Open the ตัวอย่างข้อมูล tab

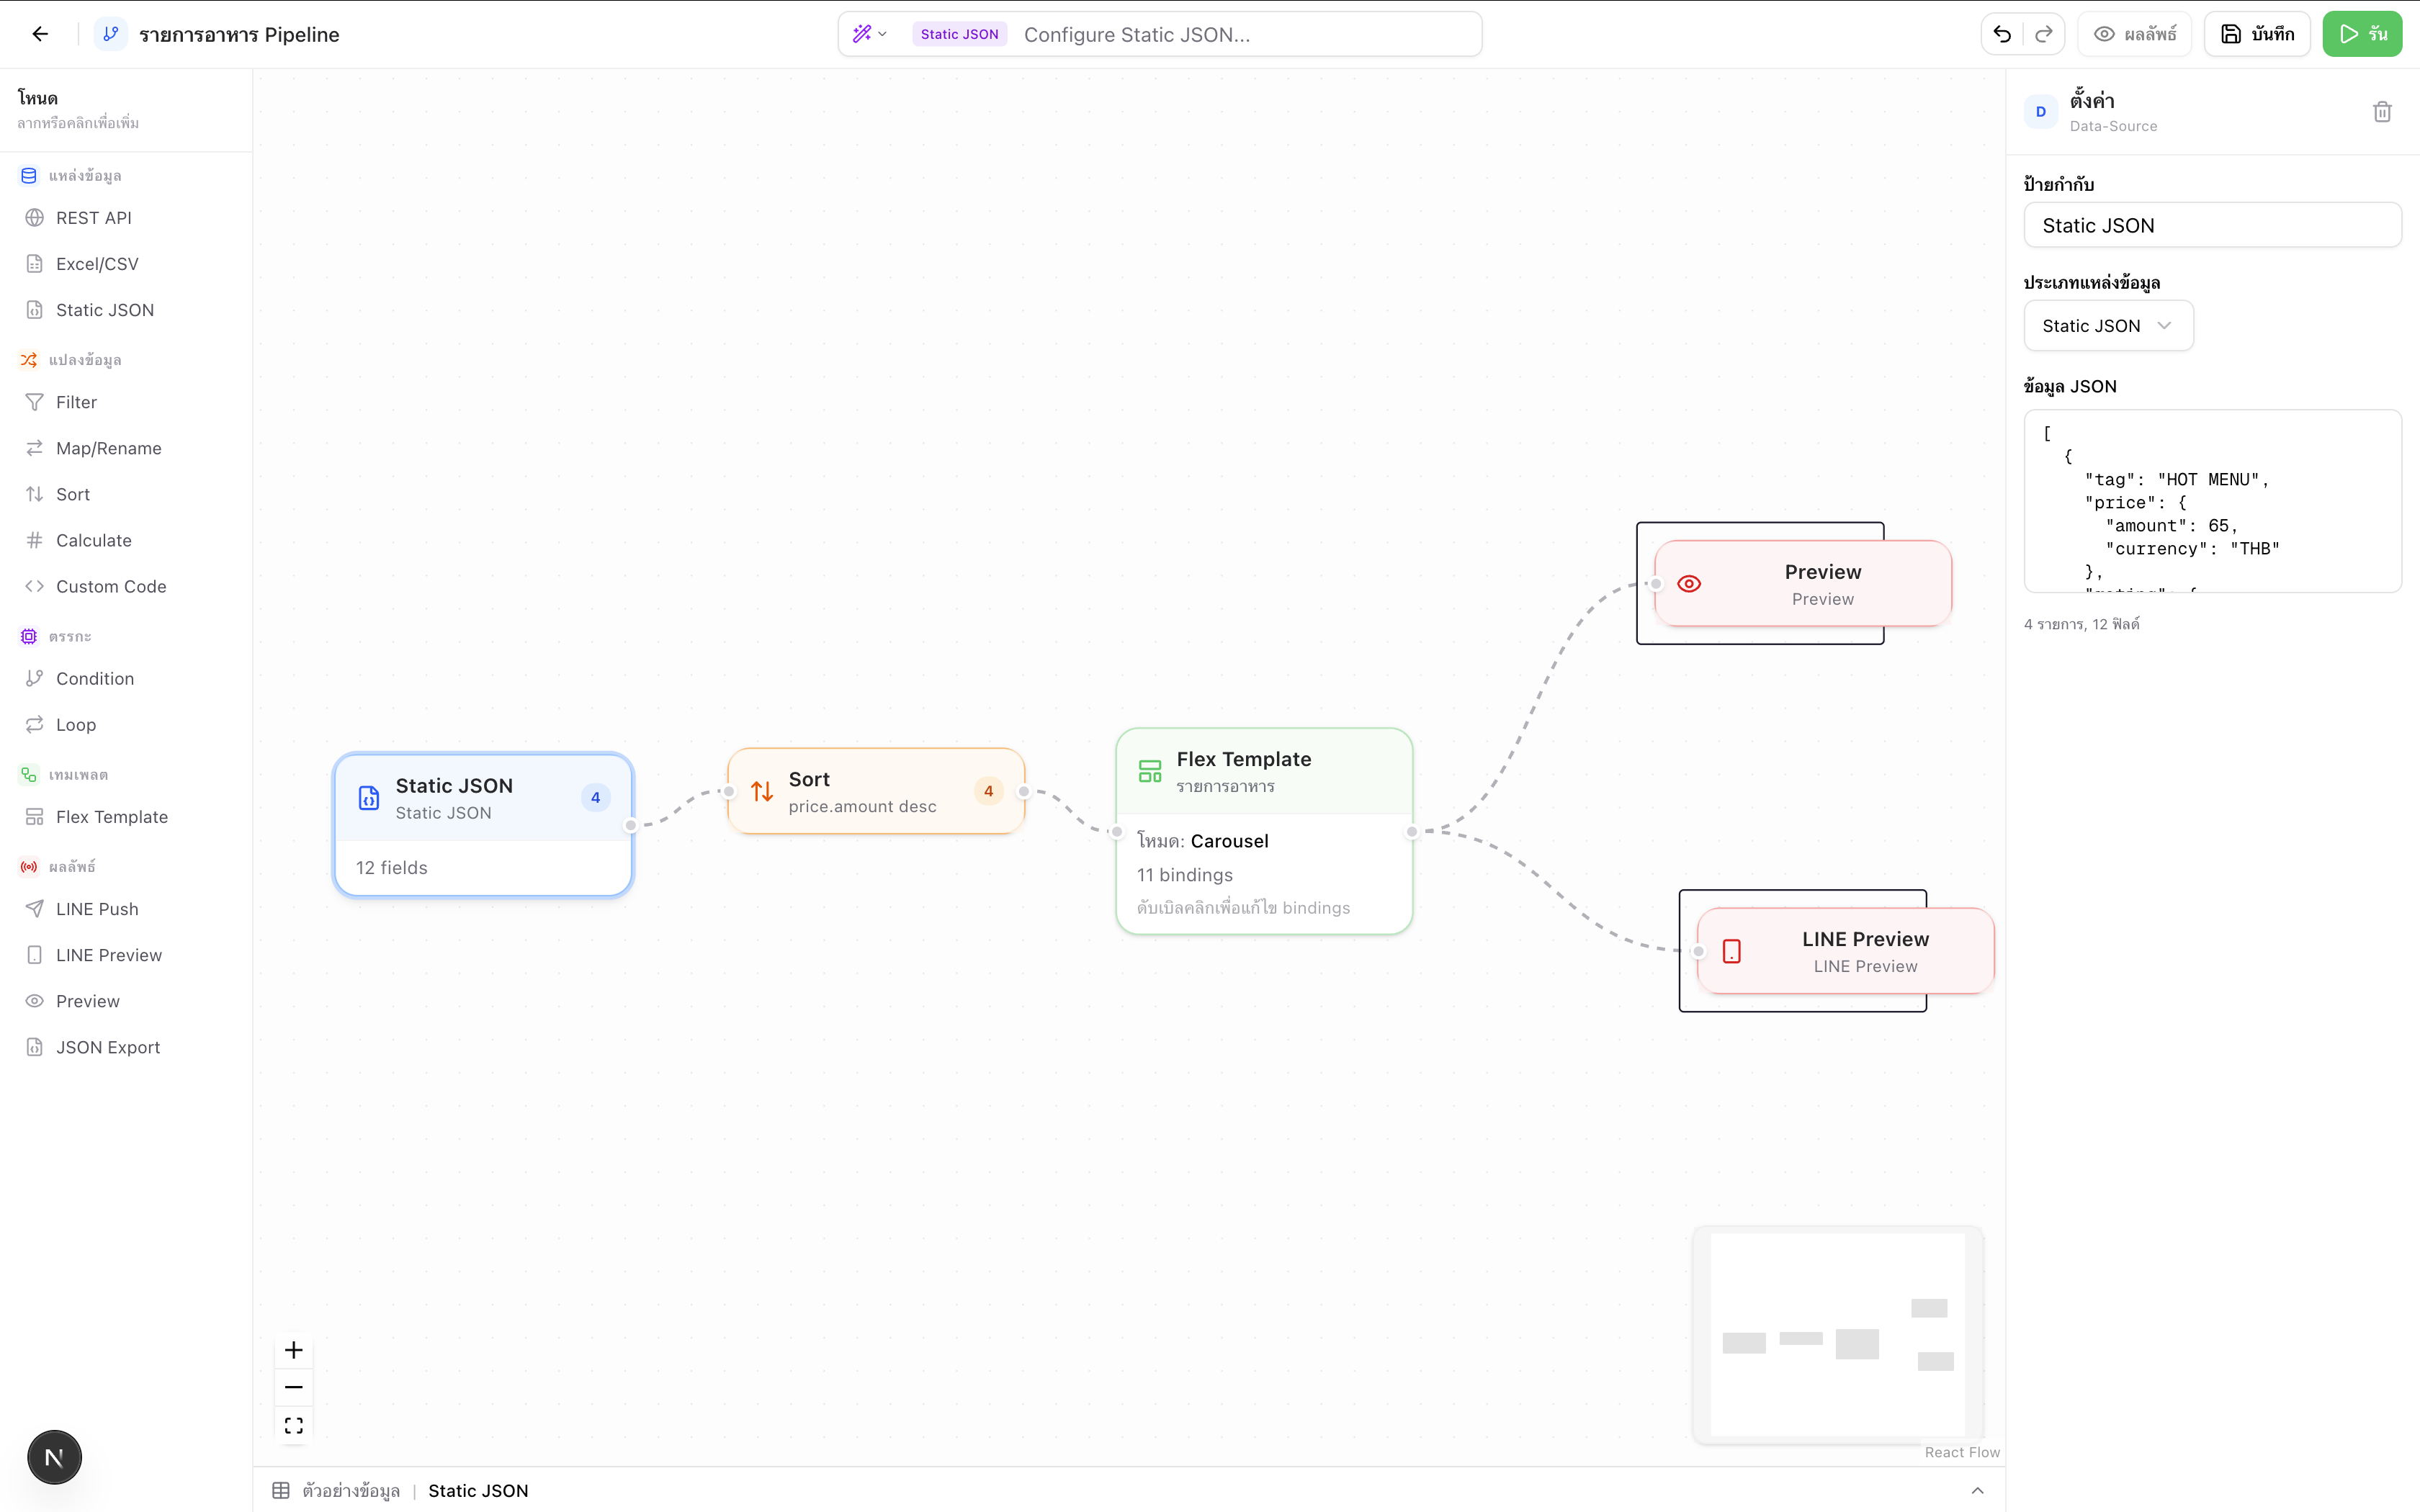click(349, 1490)
